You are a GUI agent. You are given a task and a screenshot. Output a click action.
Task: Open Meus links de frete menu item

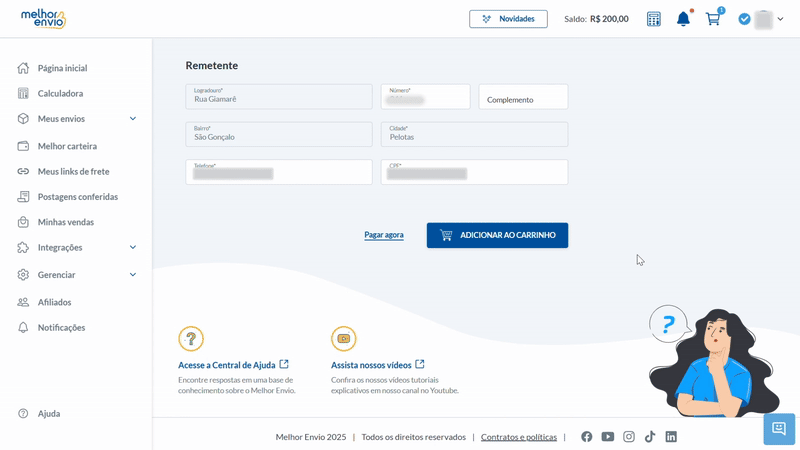[73, 171]
